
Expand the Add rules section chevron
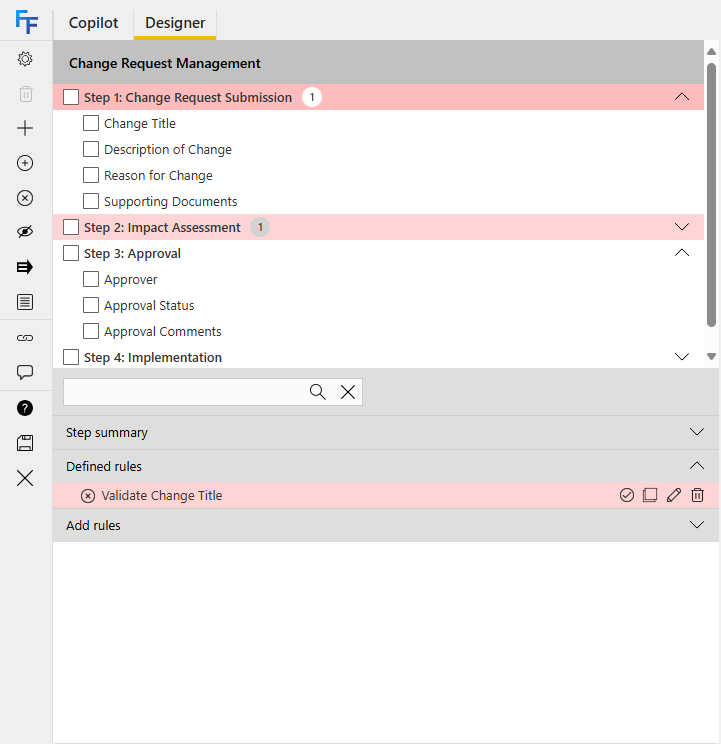[697, 525]
